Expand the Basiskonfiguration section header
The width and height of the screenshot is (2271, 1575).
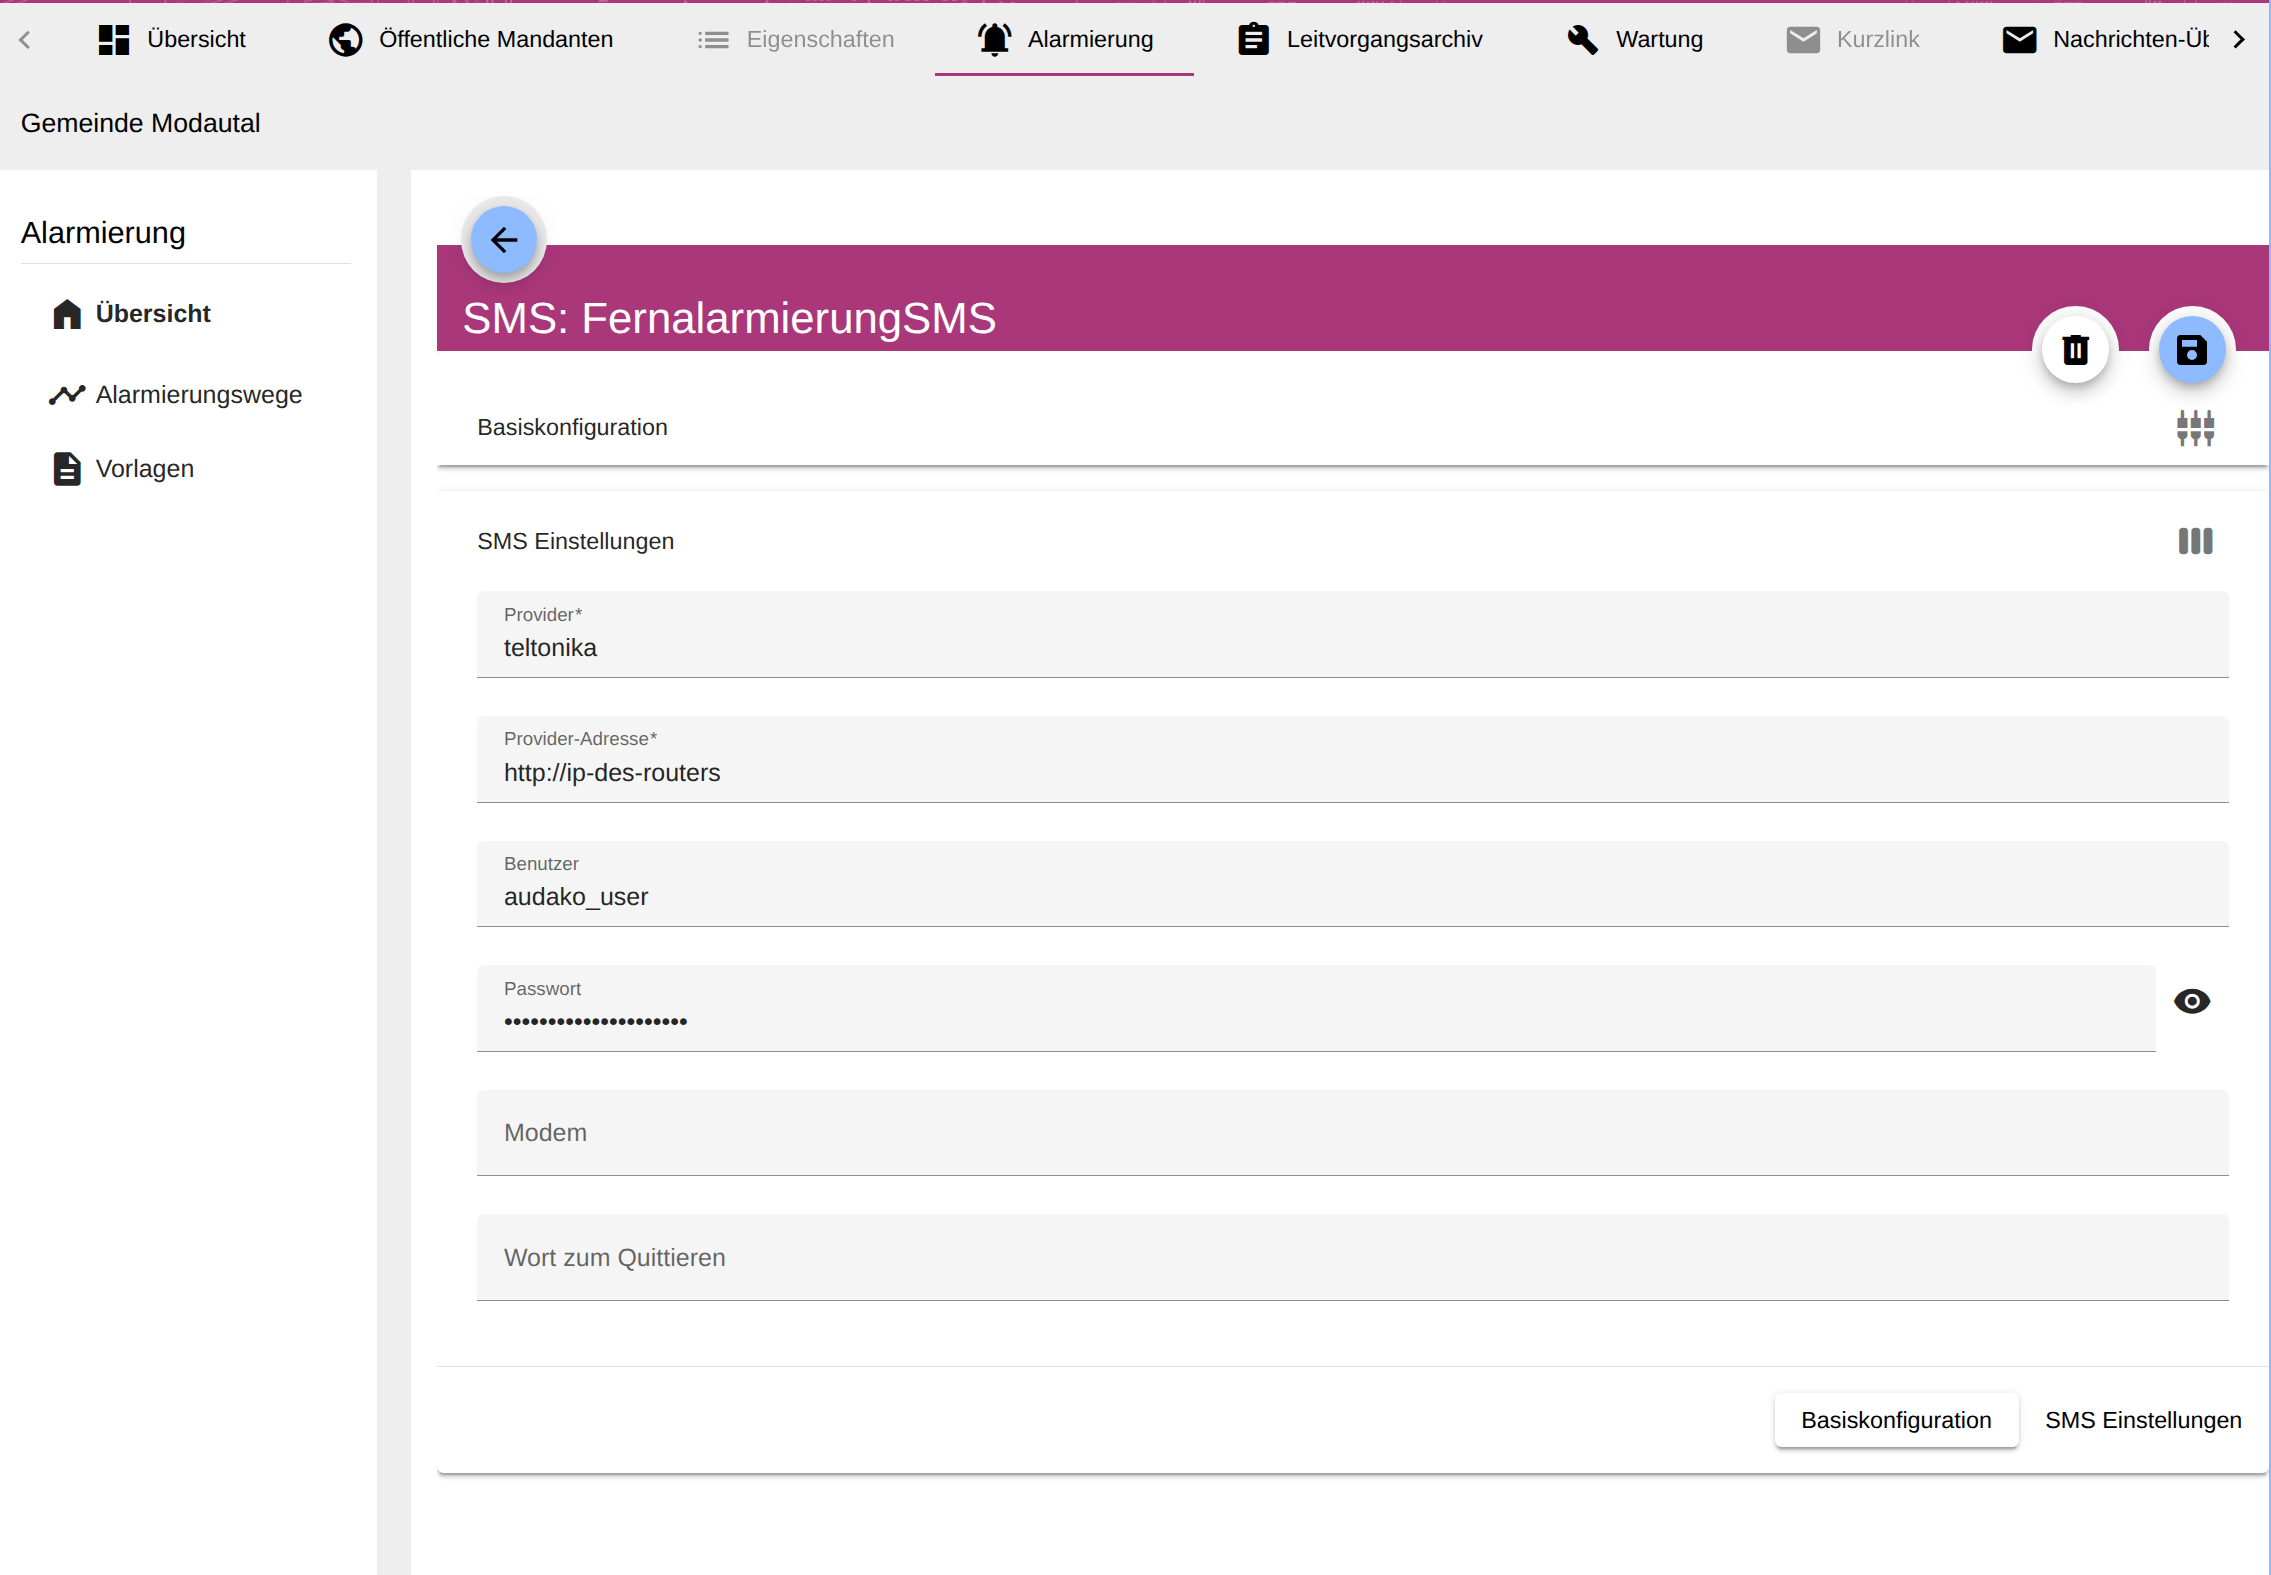coord(572,428)
